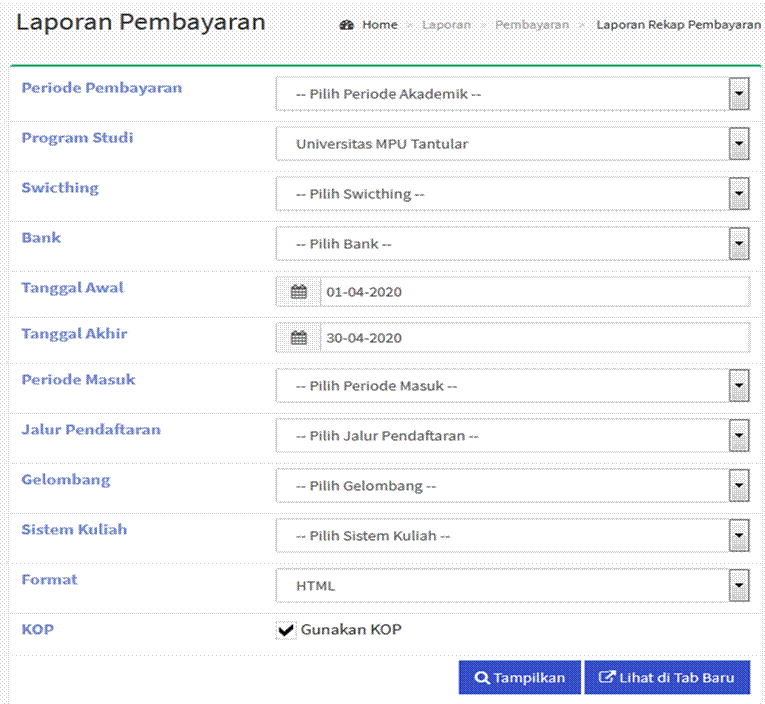Expand the Jalur Pendaftaran dropdown

pyautogui.click(x=512, y=436)
